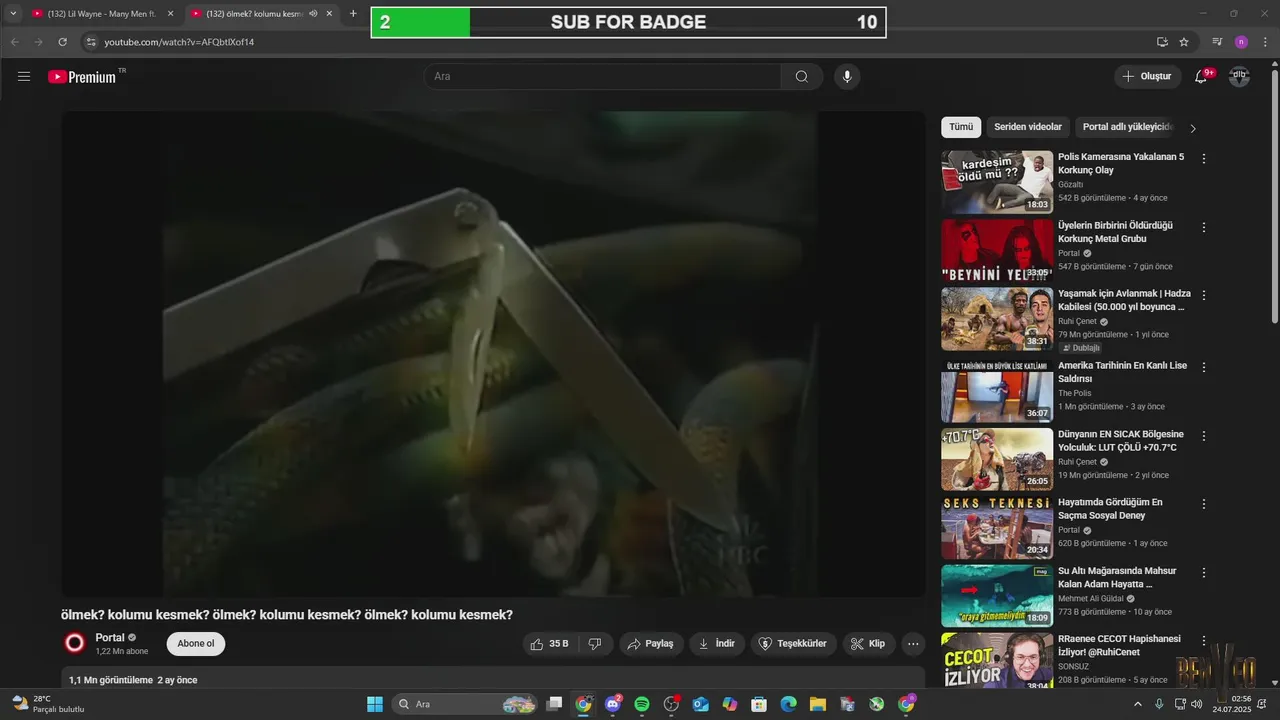Open the LUT ÇÖLÜ +70.7°C thumbnail

[997, 459]
